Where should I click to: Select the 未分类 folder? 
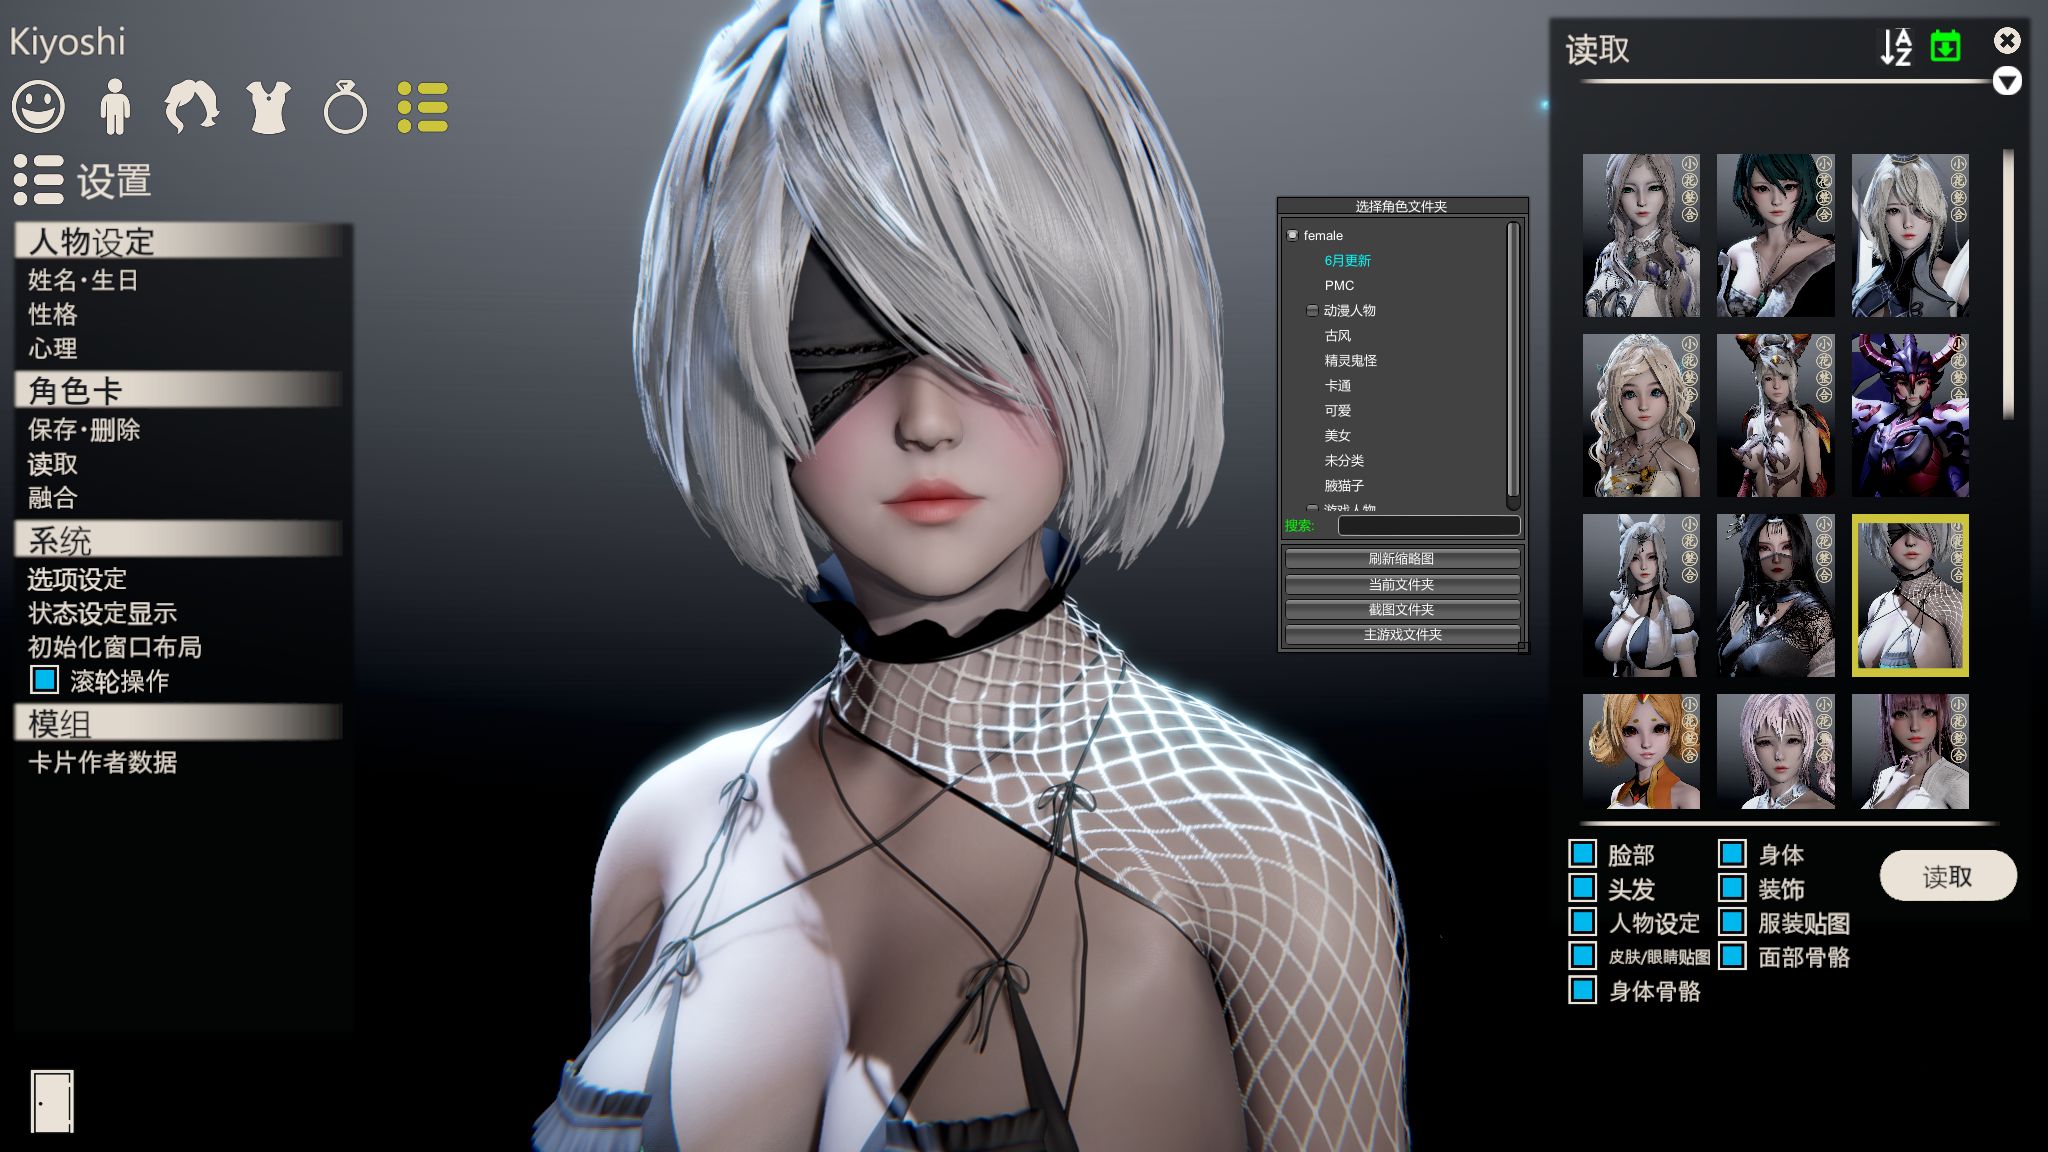pyautogui.click(x=1344, y=461)
